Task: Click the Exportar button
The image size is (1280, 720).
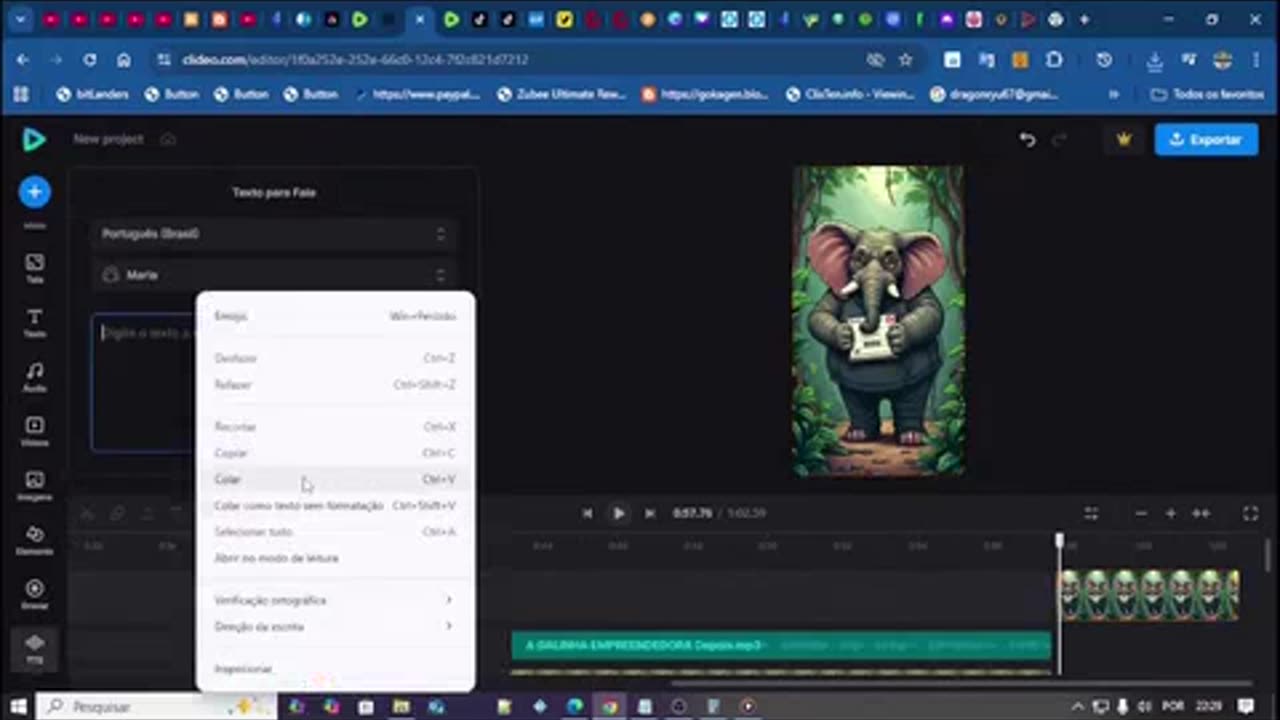Action: pos(1206,139)
